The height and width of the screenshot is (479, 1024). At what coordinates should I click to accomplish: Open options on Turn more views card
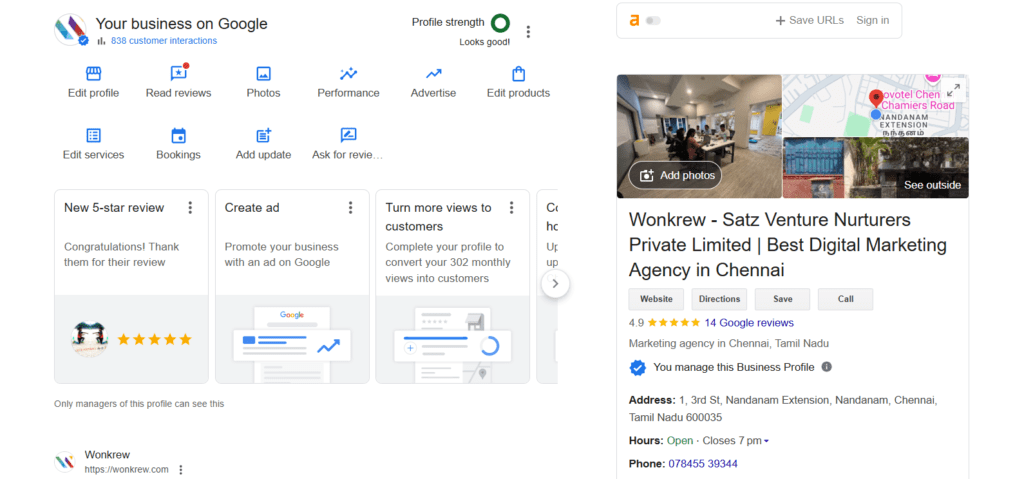511,208
